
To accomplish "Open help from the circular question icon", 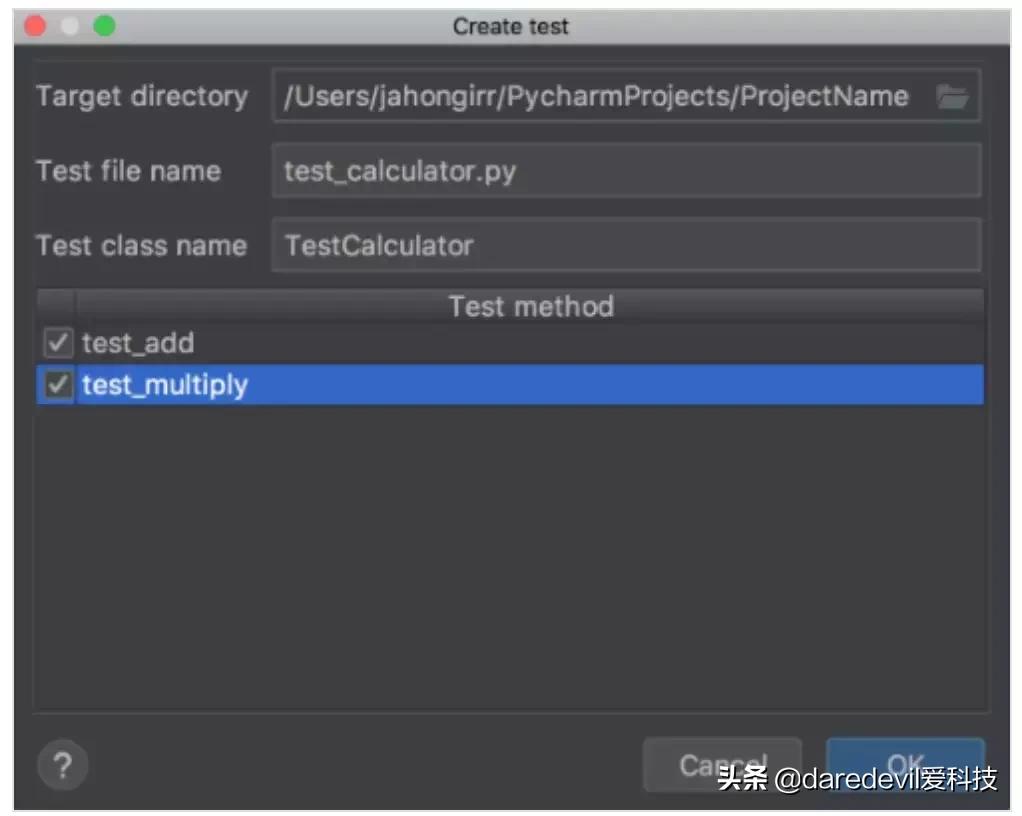I will click(x=62, y=765).
